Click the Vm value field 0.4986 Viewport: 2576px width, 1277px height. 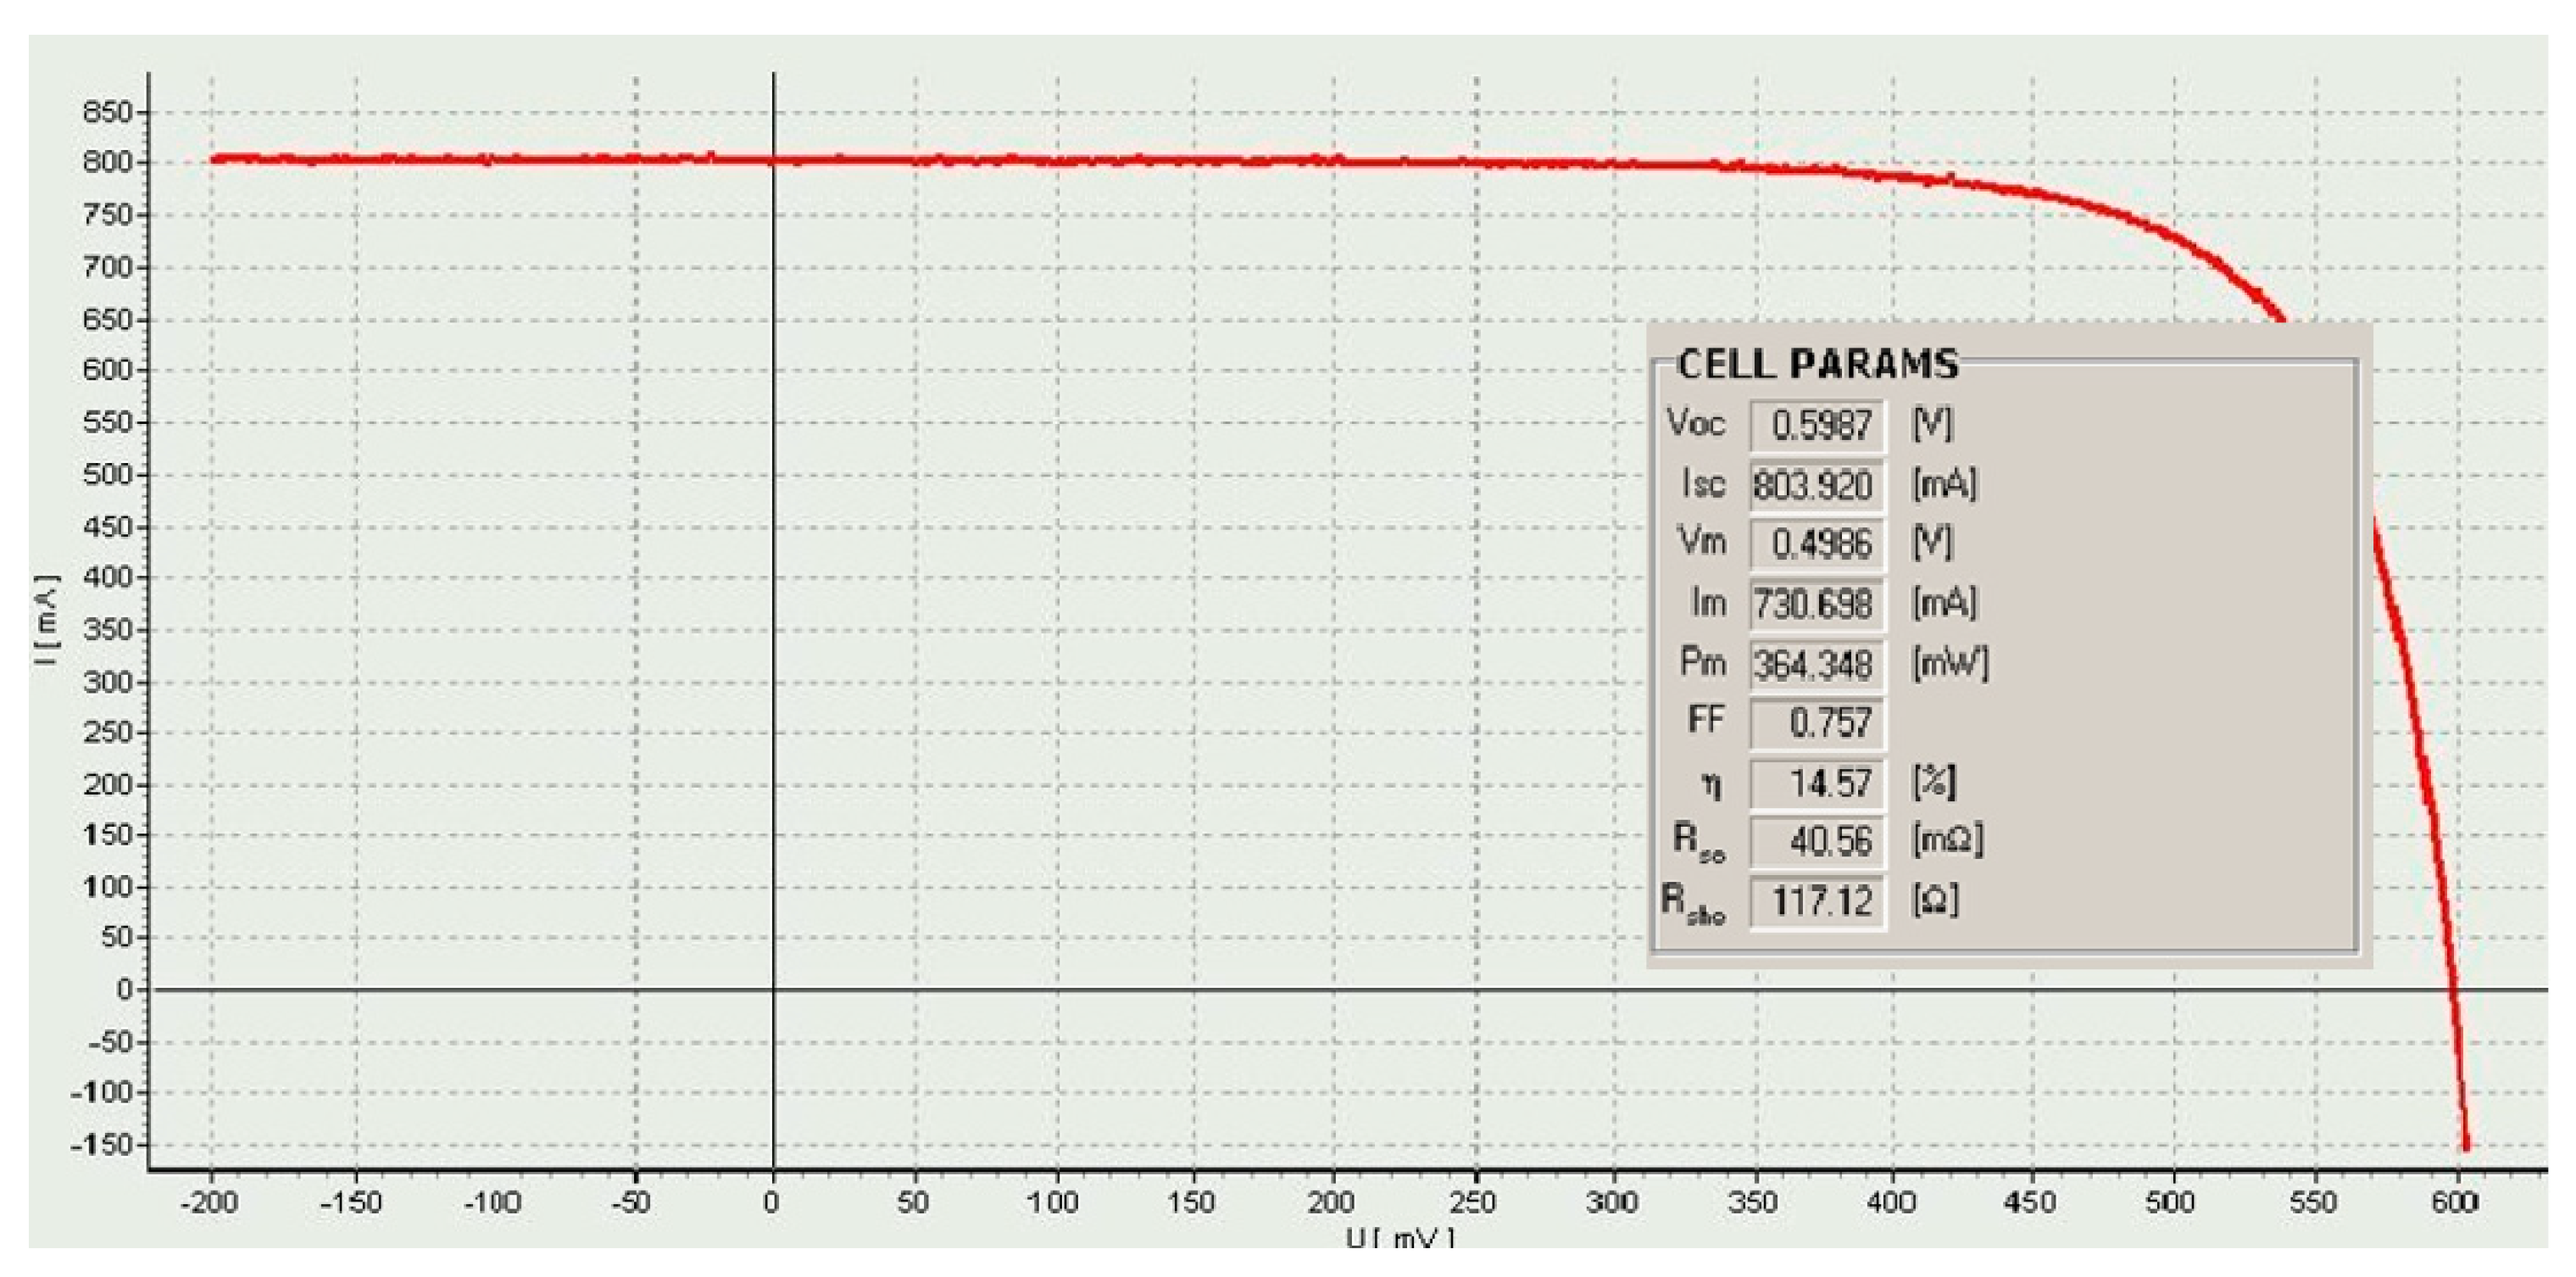pos(1817,545)
